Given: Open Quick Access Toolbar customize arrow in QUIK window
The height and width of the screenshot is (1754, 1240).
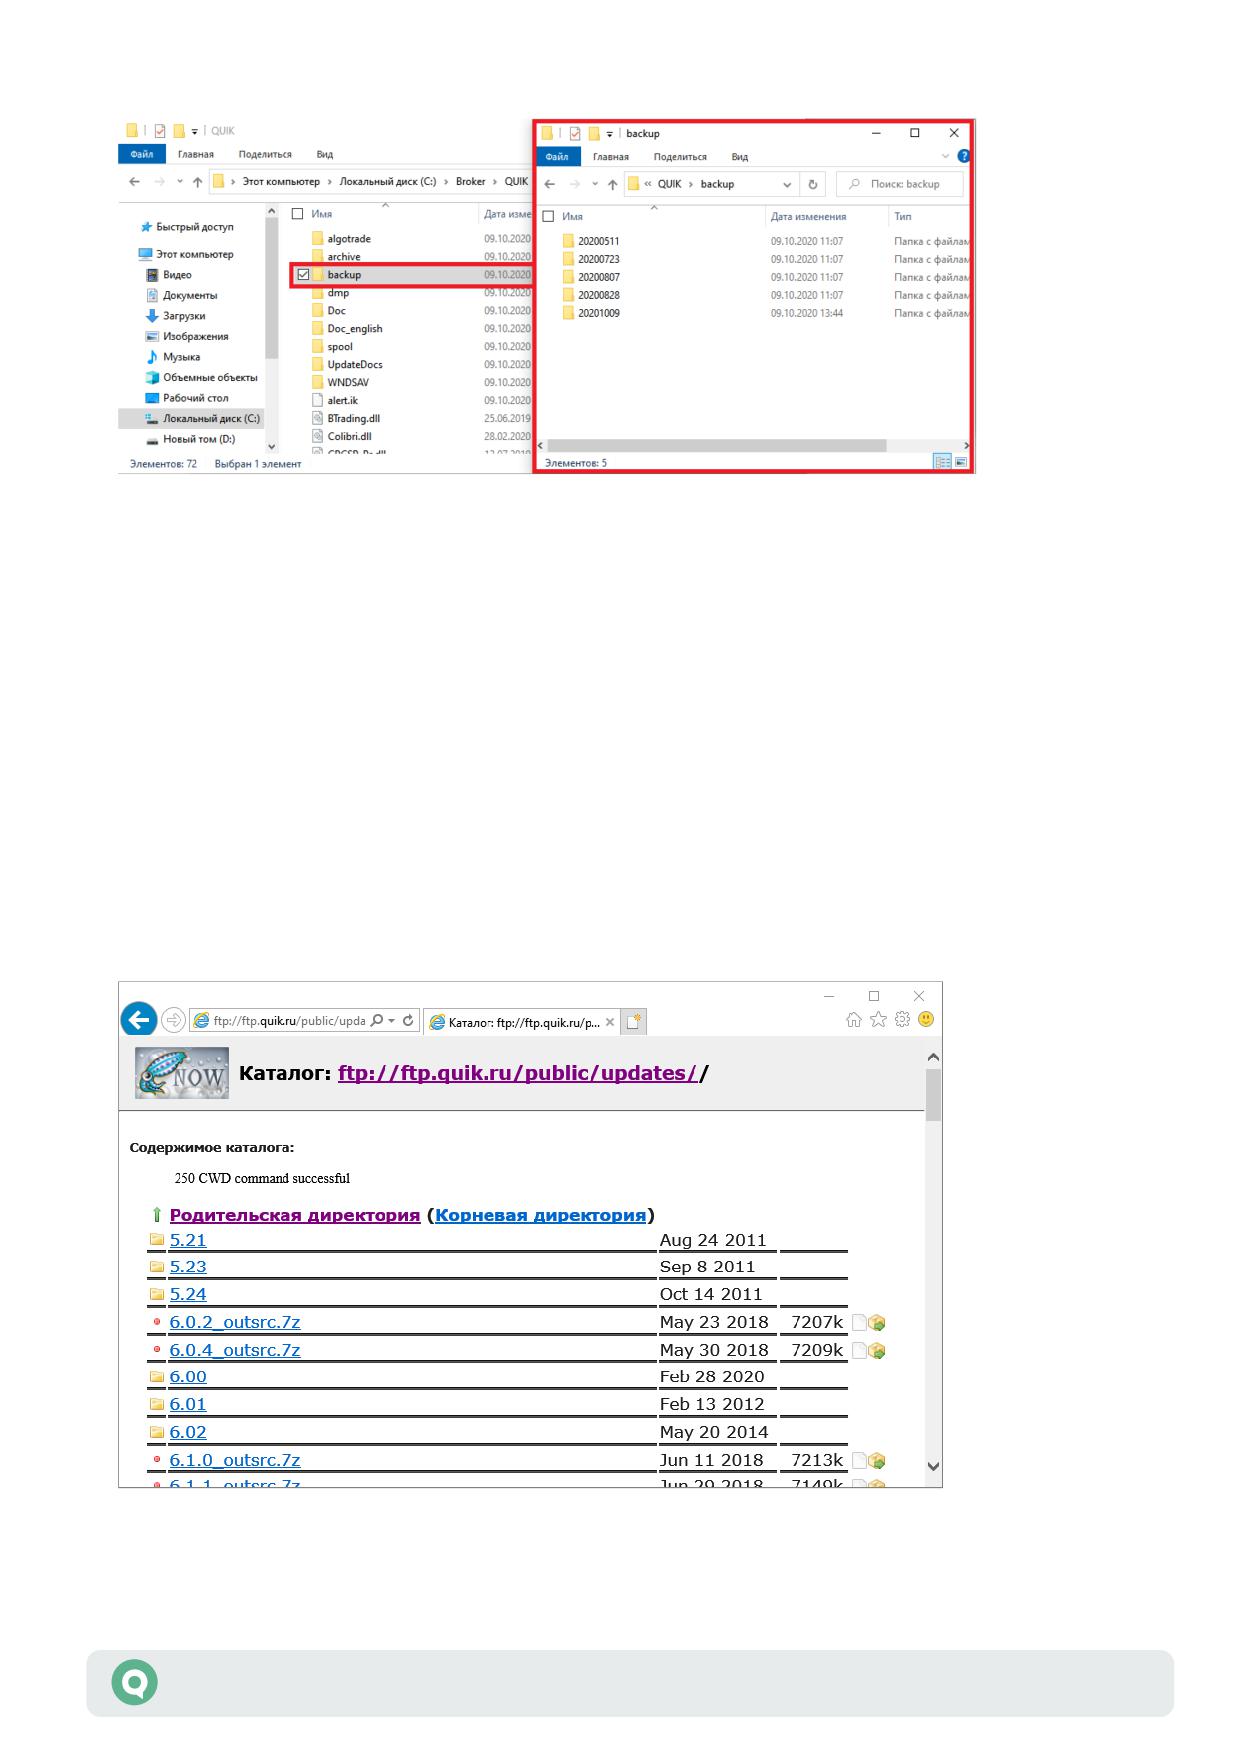Looking at the screenshot, I should 194,131.
